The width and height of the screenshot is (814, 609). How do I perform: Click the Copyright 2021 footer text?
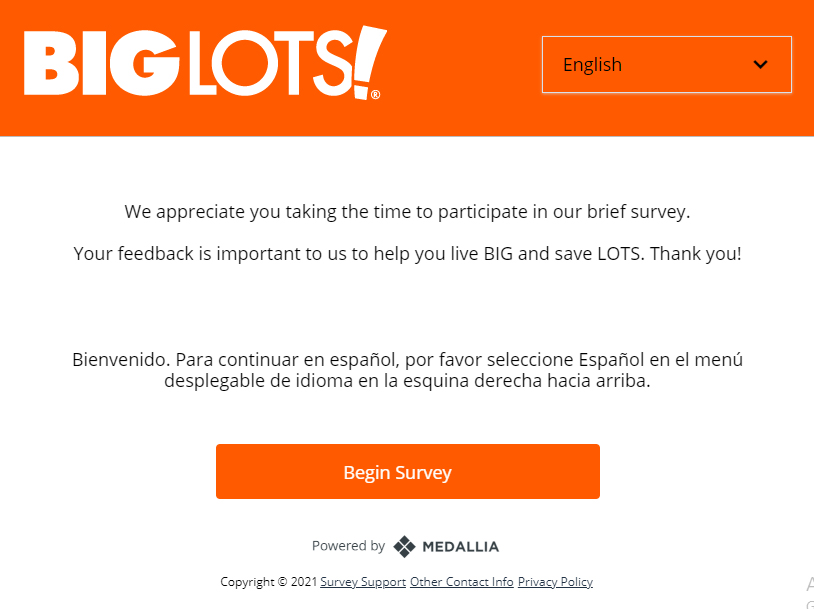click(x=268, y=582)
